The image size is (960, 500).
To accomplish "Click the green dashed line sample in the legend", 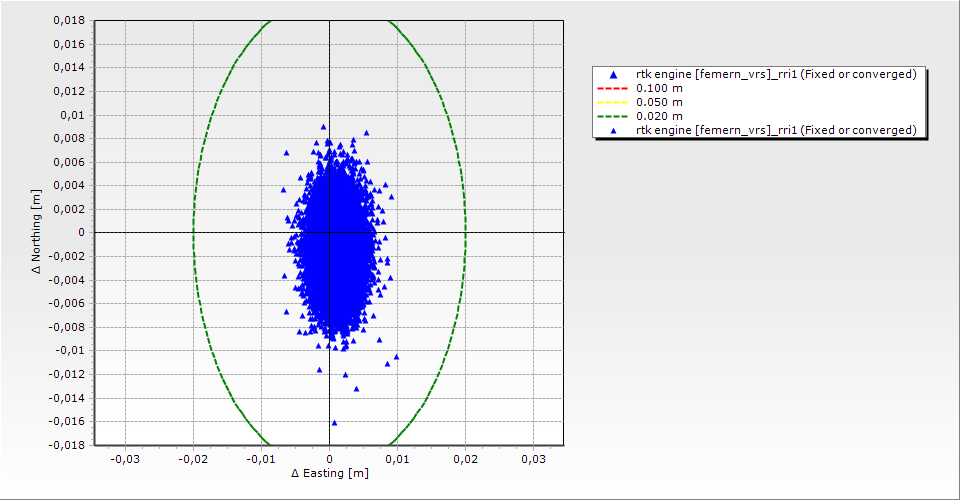I will coord(613,117).
